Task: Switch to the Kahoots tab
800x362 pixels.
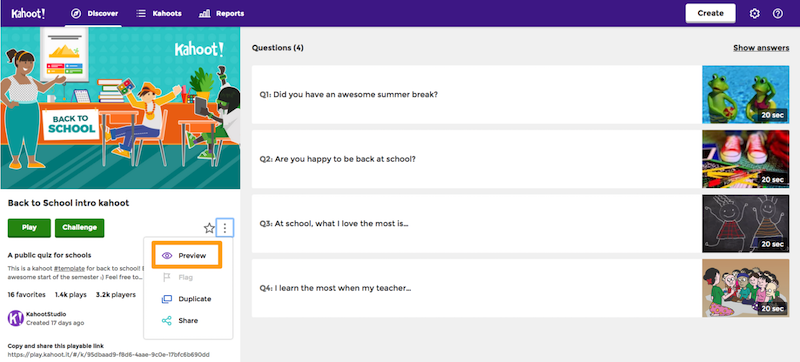Action: [159, 14]
